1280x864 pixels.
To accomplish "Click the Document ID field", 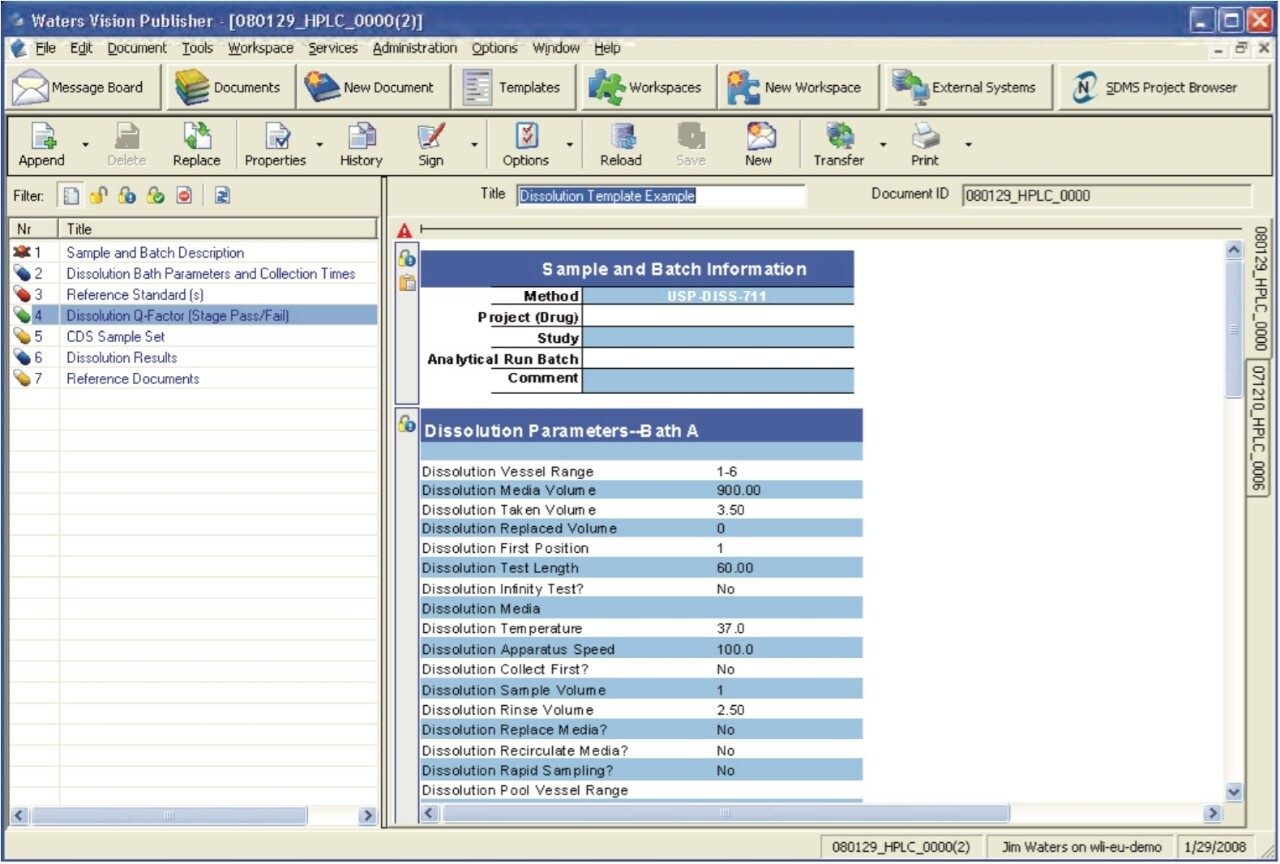I will (x=1106, y=196).
